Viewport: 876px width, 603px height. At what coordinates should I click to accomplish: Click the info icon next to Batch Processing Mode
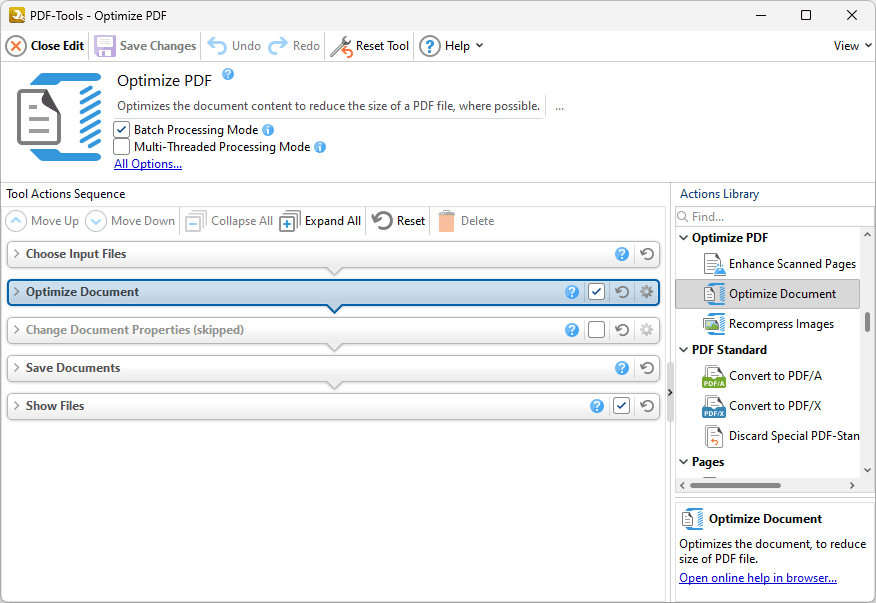[268, 130]
